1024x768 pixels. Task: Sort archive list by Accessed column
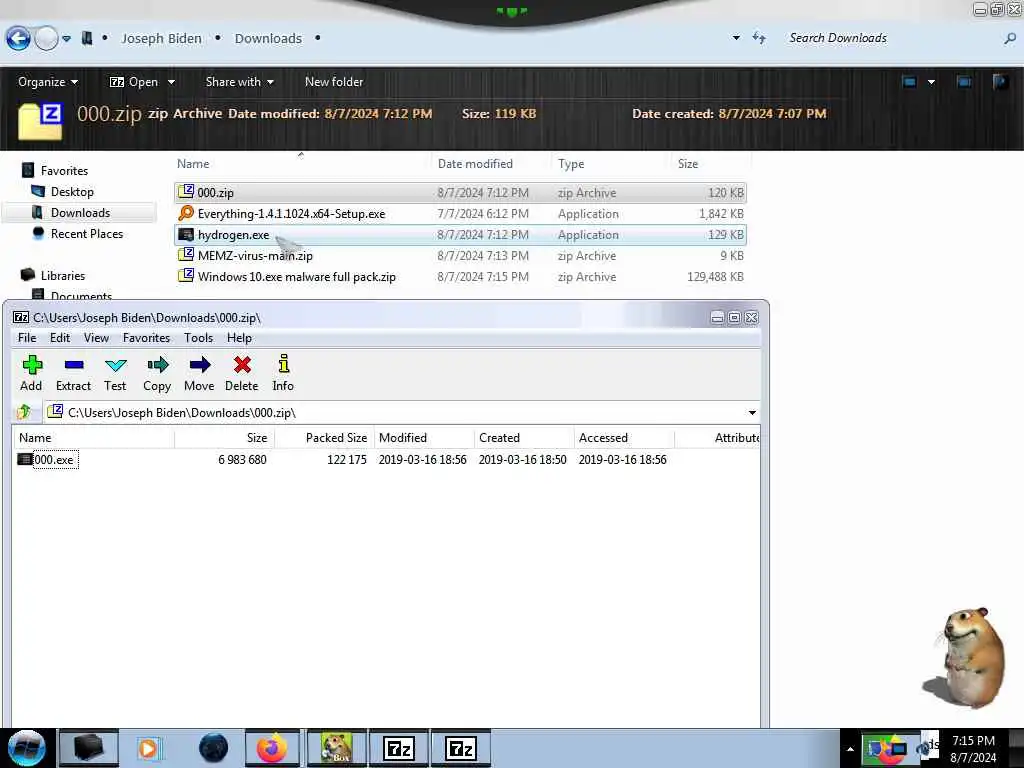pyautogui.click(x=624, y=438)
